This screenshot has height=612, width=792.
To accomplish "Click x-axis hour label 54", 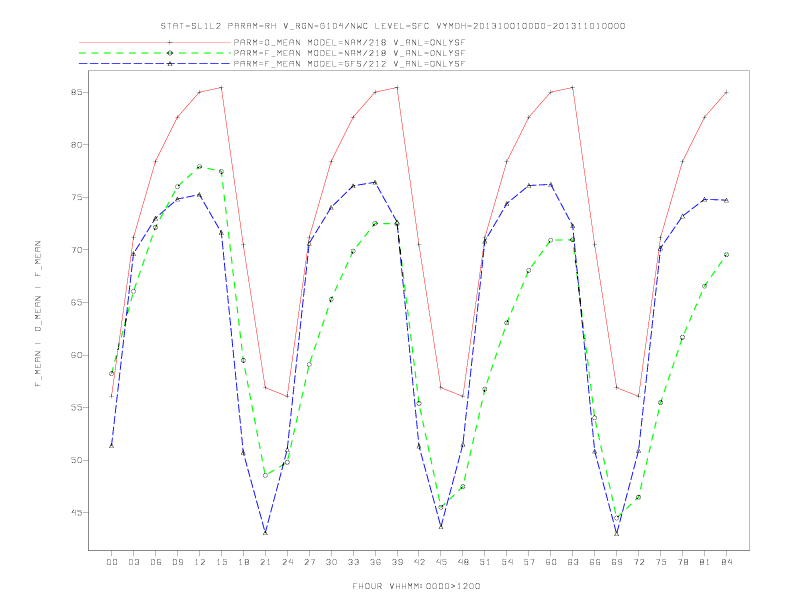I will pos(507,562).
